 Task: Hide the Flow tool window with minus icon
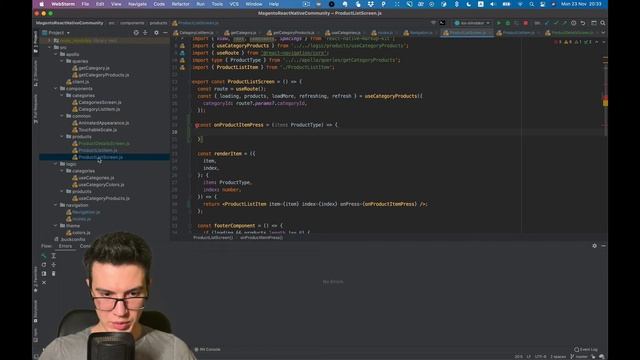[603, 246]
